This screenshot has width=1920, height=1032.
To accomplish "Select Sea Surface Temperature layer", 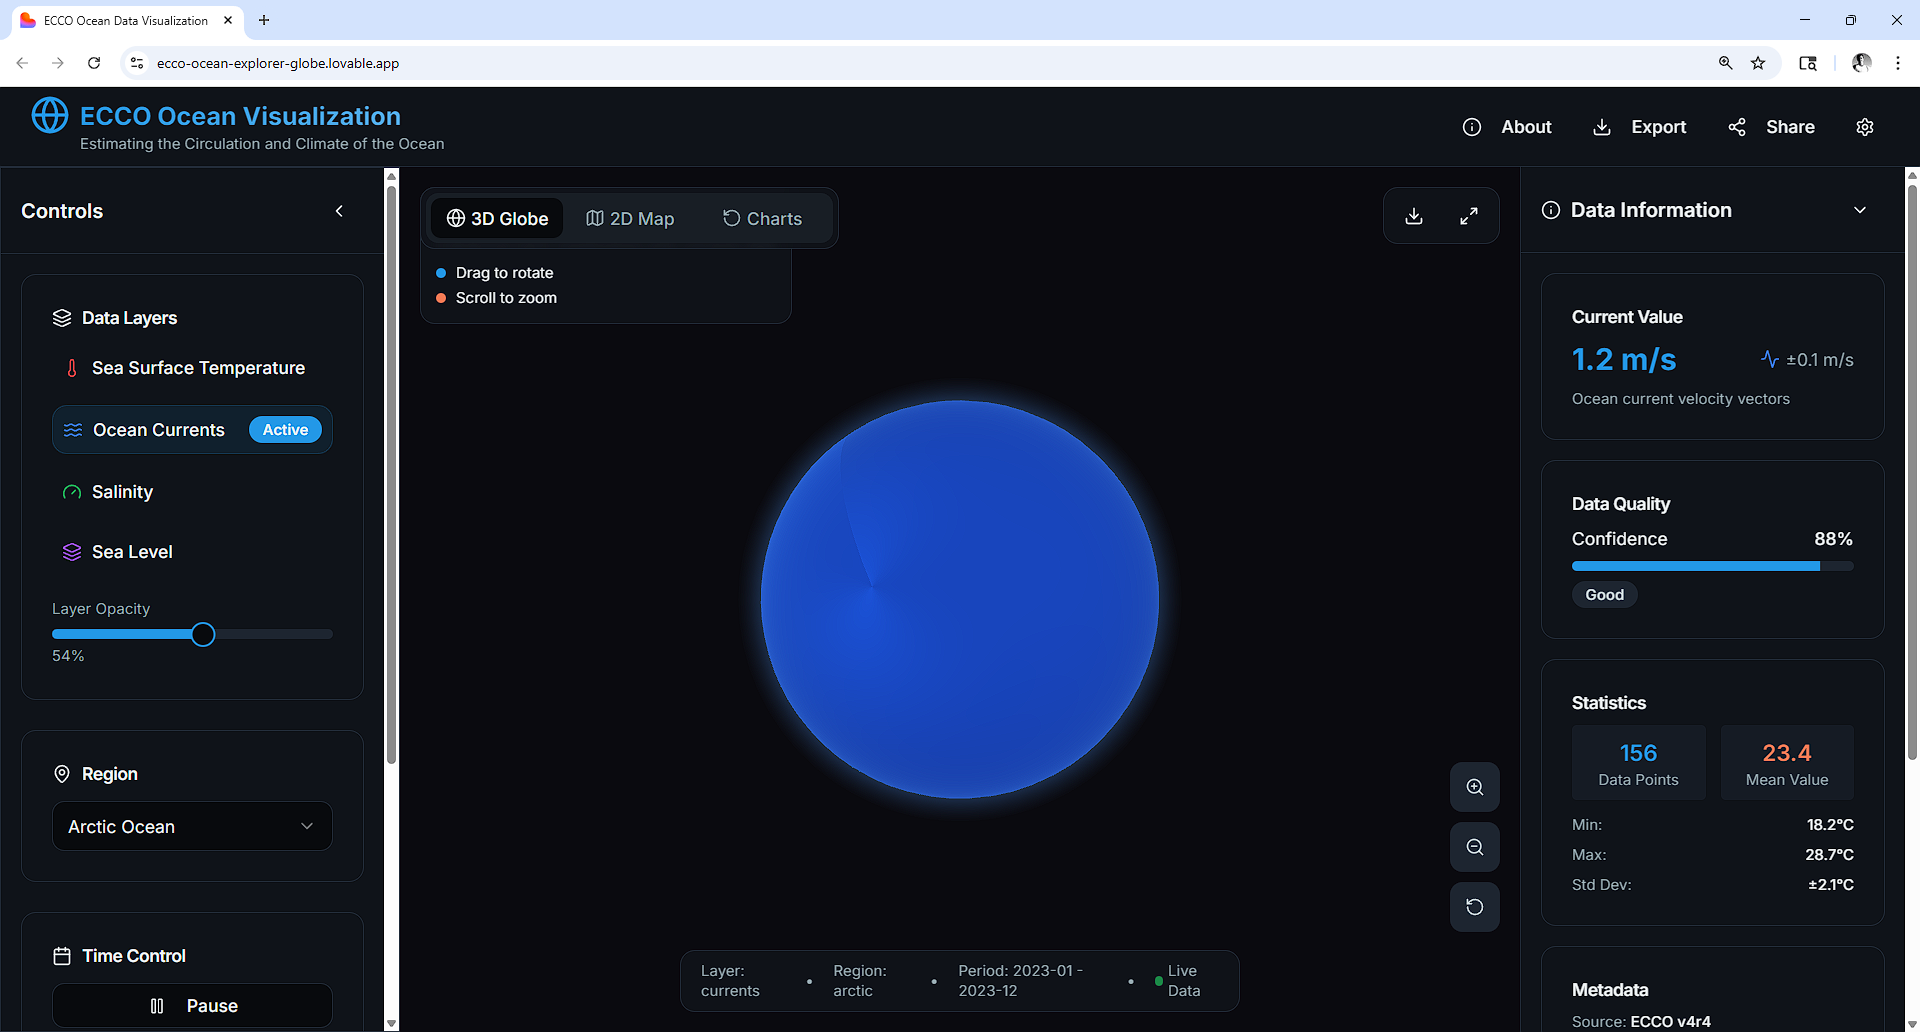I will pyautogui.click(x=192, y=368).
